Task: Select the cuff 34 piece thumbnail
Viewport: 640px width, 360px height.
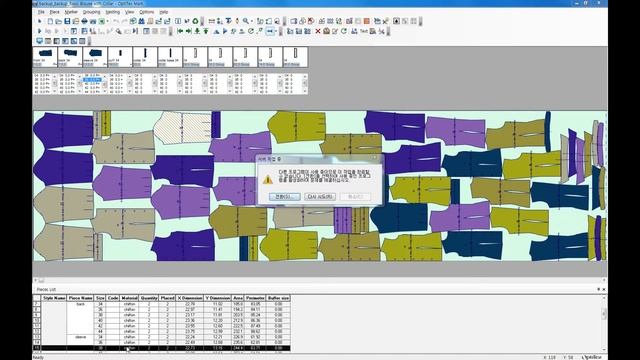Action: click(120, 56)
